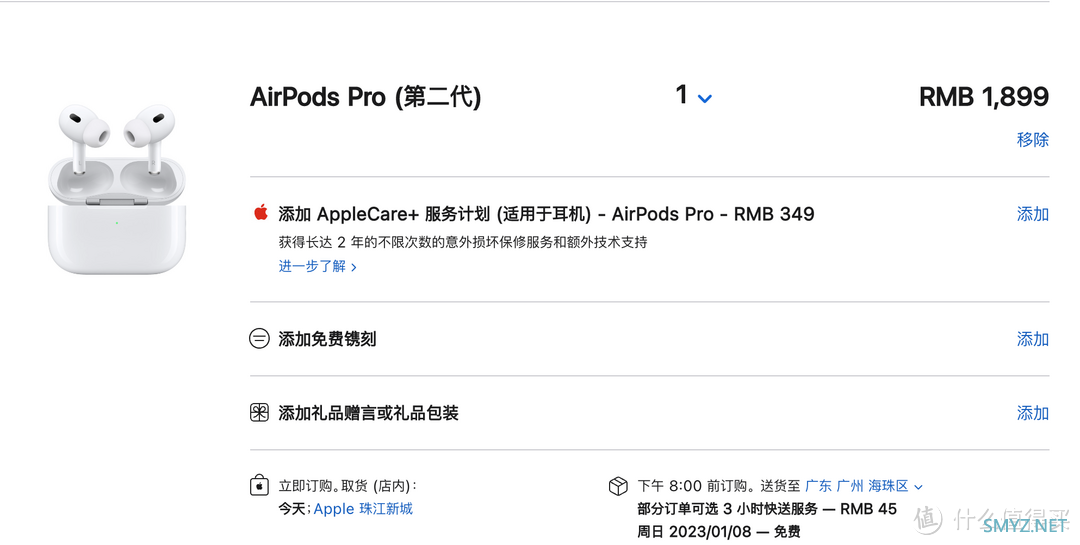The height and width of the screenshot is (545, 1080).
Task: Remove AirPods Pro via 移除 link
Action: coord(1032,140)
